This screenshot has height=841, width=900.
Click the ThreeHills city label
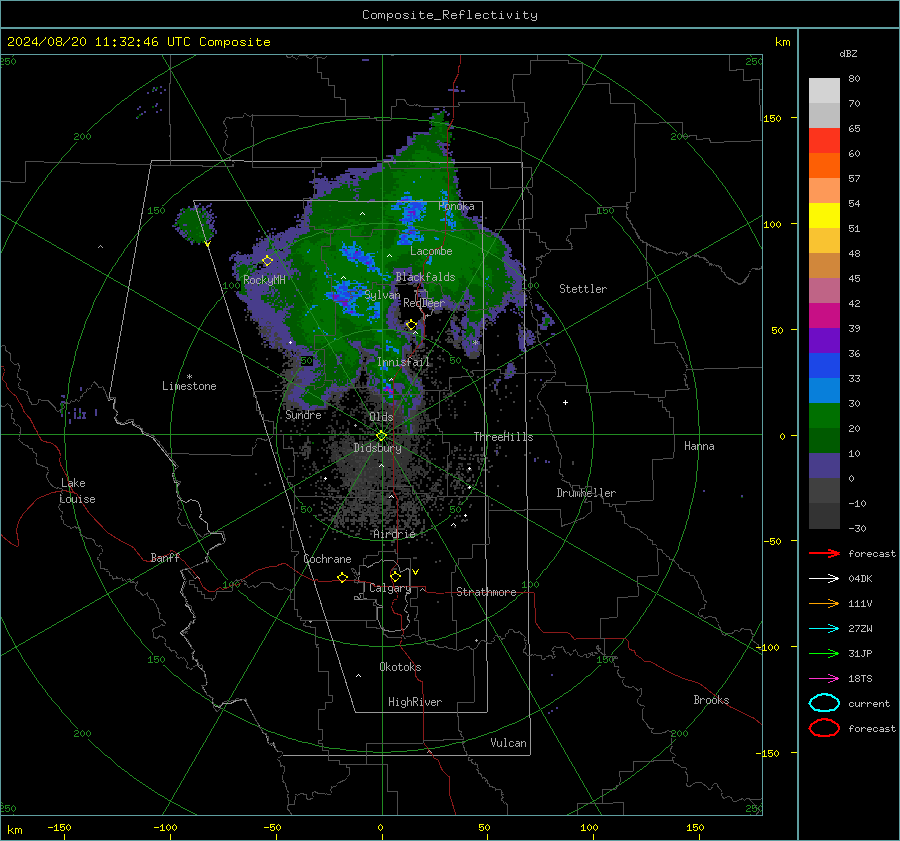tap(503, 437)
